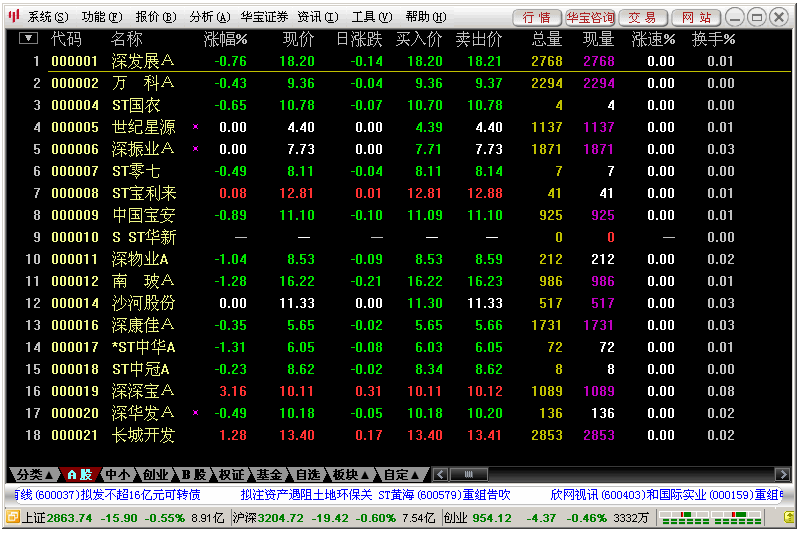This screenshot has height=533, width=800.
Task: Switch to the B股 tab
Action: [x=194, y=475]
